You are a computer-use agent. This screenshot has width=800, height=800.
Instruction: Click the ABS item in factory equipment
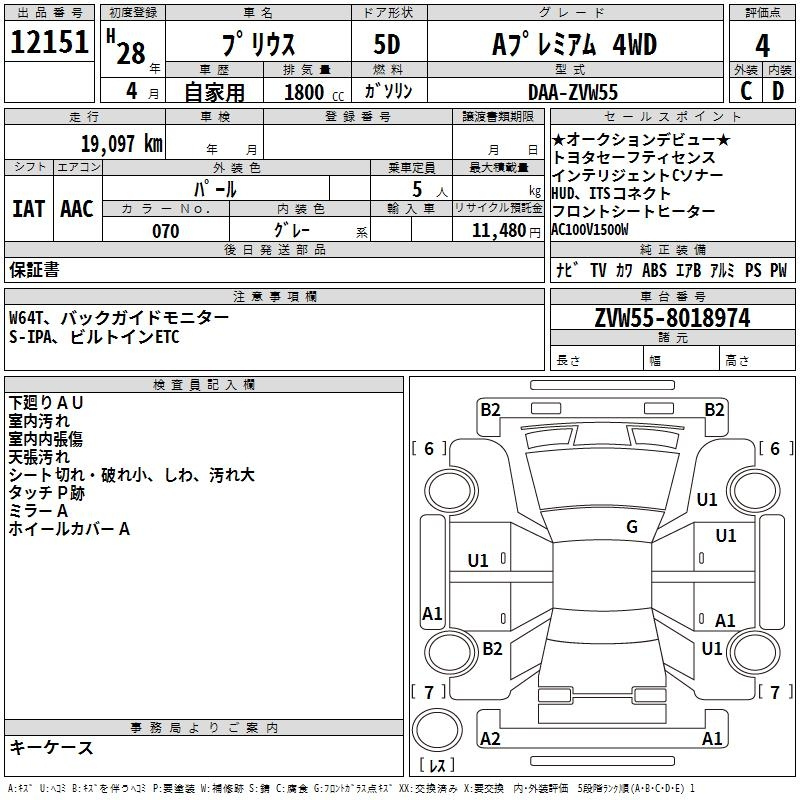click(654, 270)
